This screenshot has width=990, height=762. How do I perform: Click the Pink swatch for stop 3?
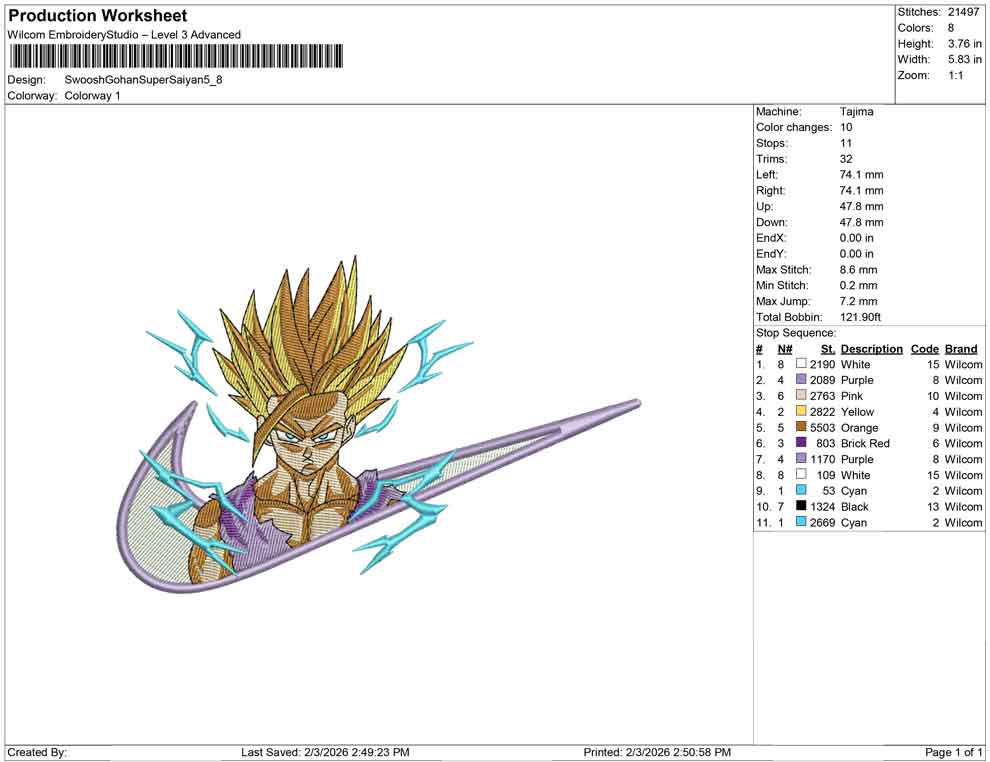point(800,396)
